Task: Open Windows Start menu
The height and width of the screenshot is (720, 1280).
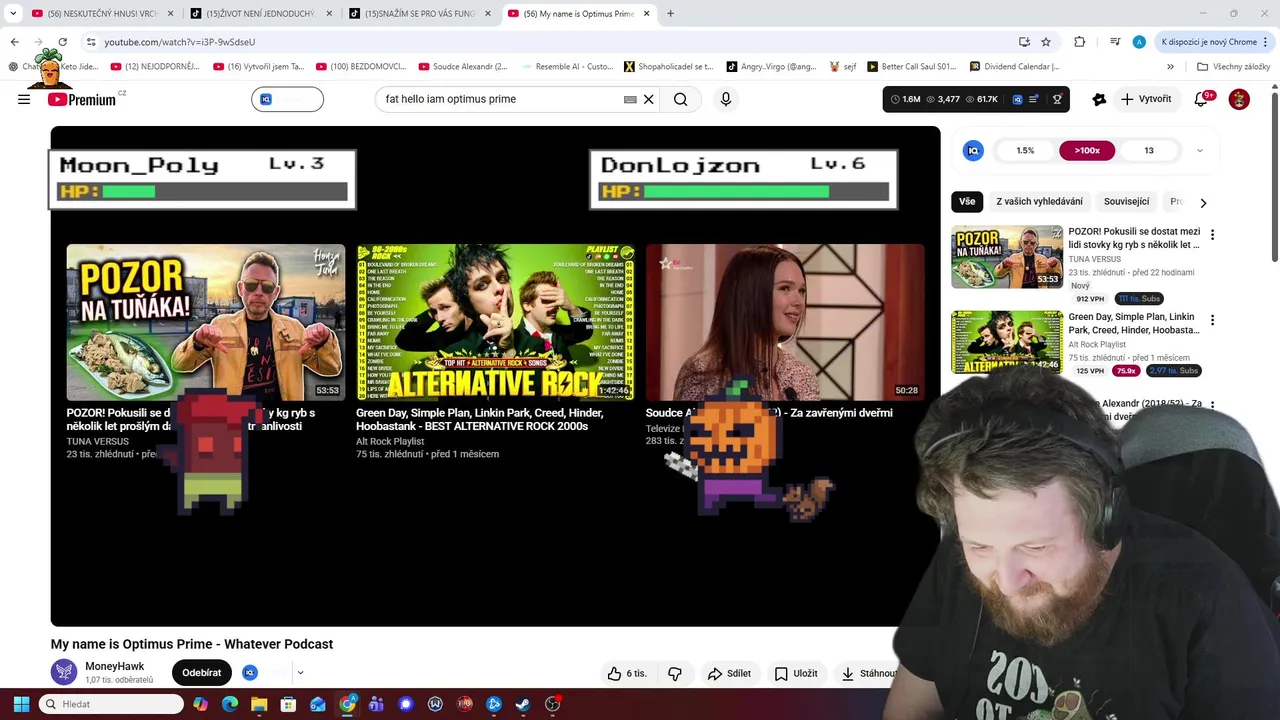Action: tap(21, 704)
